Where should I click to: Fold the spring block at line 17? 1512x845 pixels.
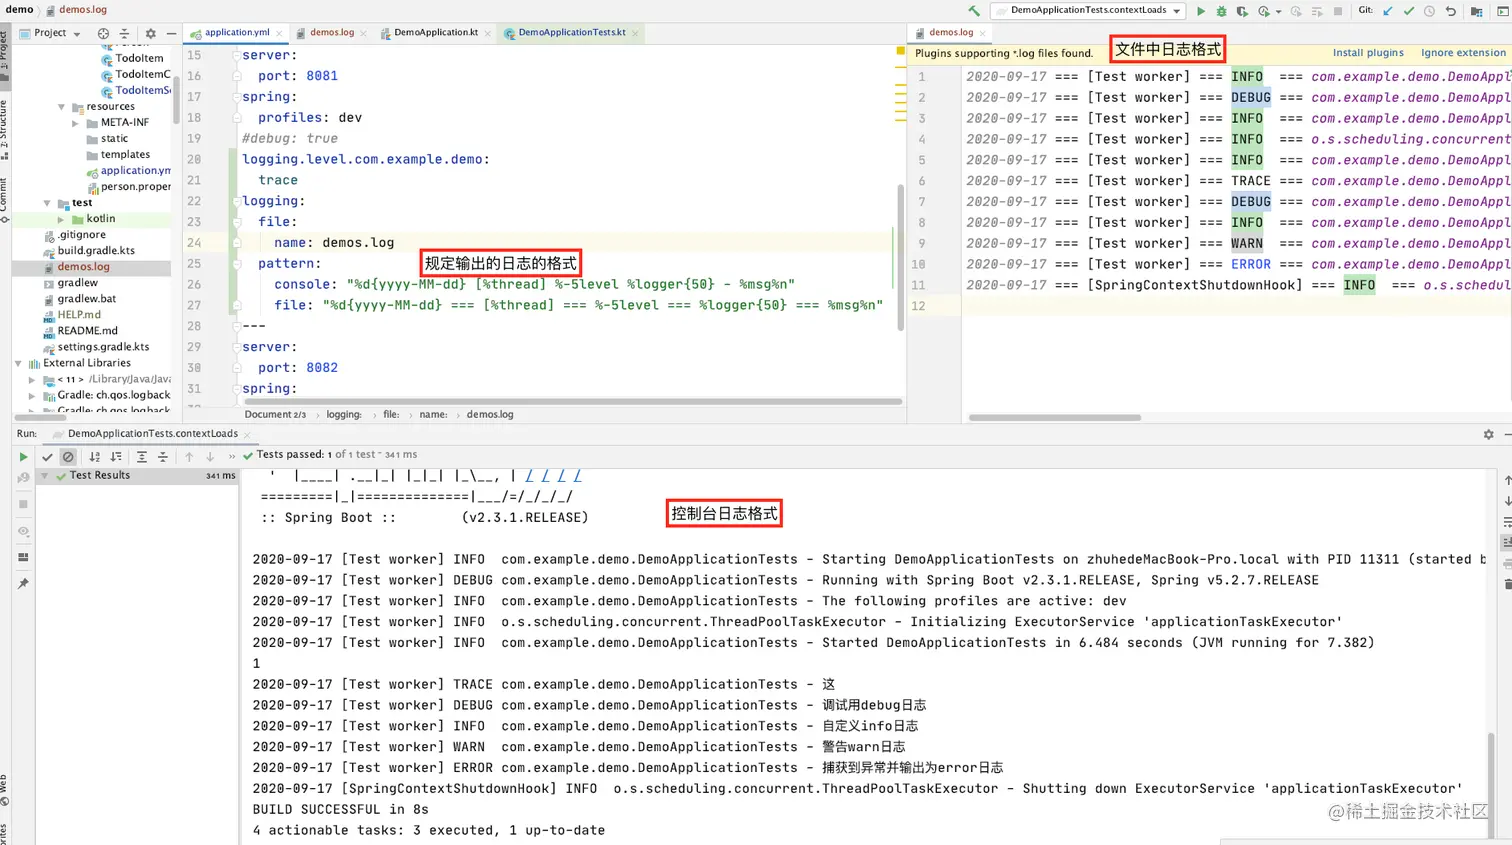(x=237, y=97)
